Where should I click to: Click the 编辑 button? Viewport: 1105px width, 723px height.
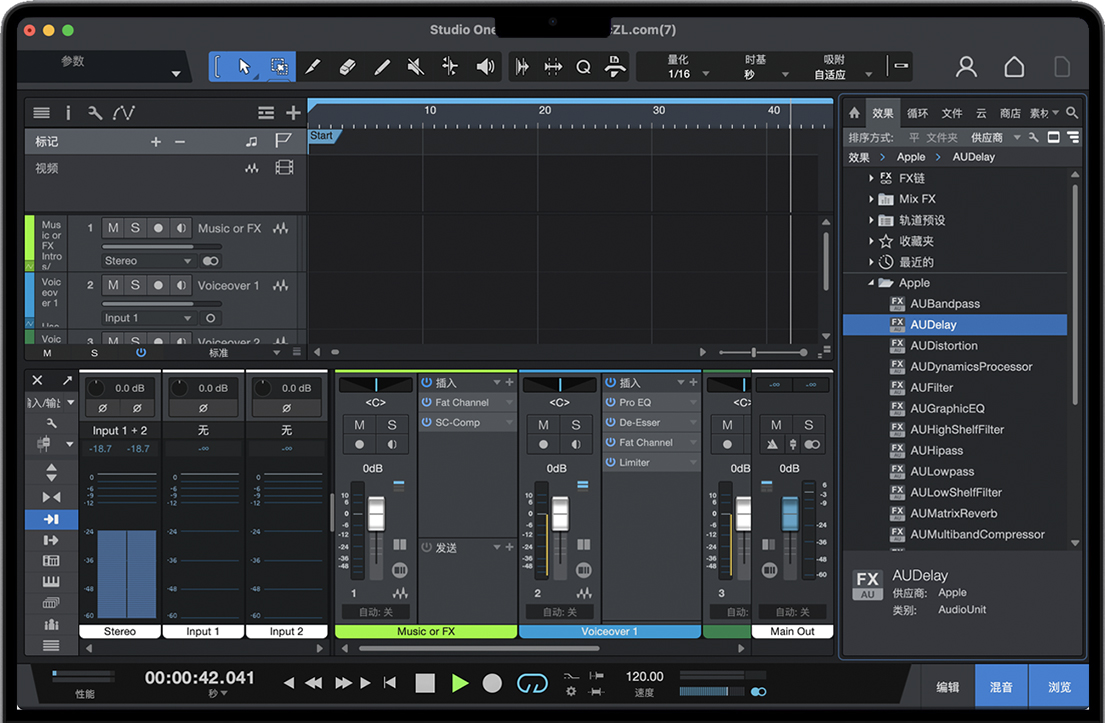[947, 686]
